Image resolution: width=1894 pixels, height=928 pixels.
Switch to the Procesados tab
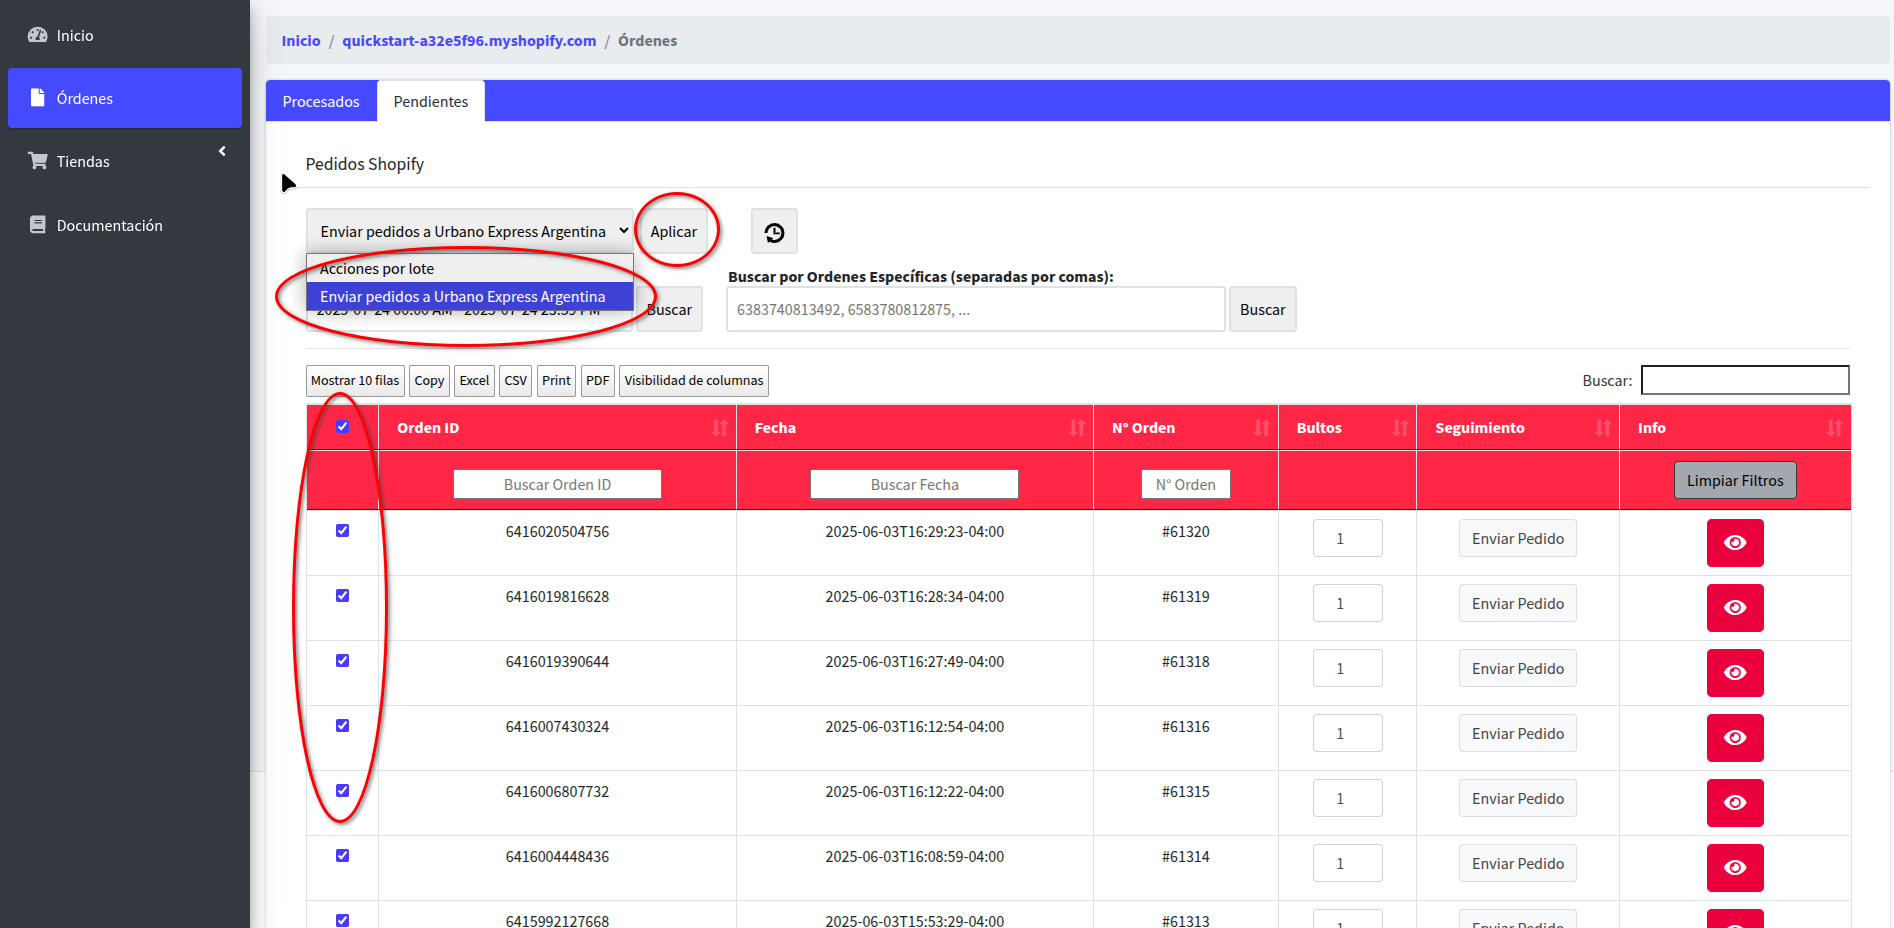coord(321,102)
